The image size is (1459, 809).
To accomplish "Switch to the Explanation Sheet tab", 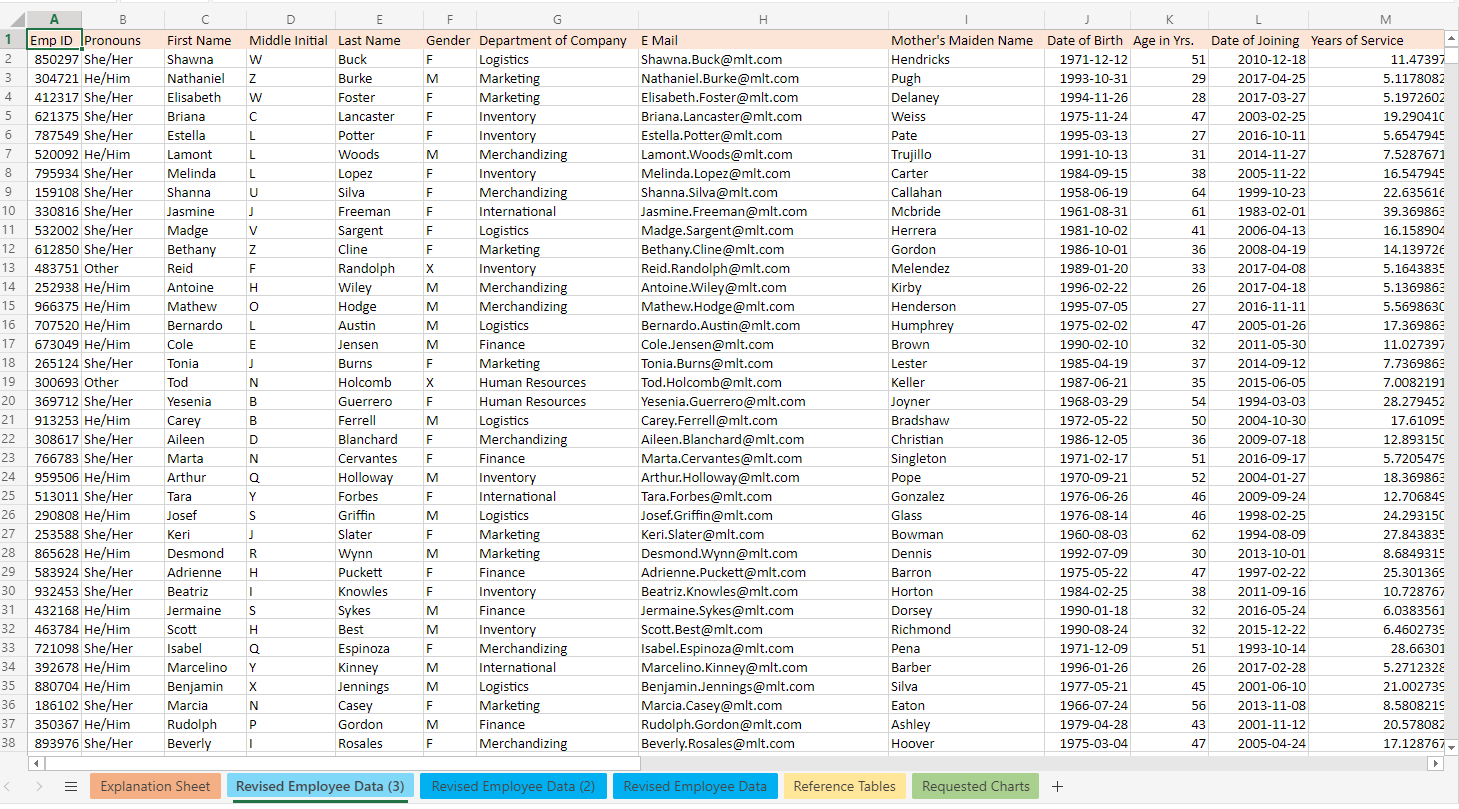I will (155, 786).
